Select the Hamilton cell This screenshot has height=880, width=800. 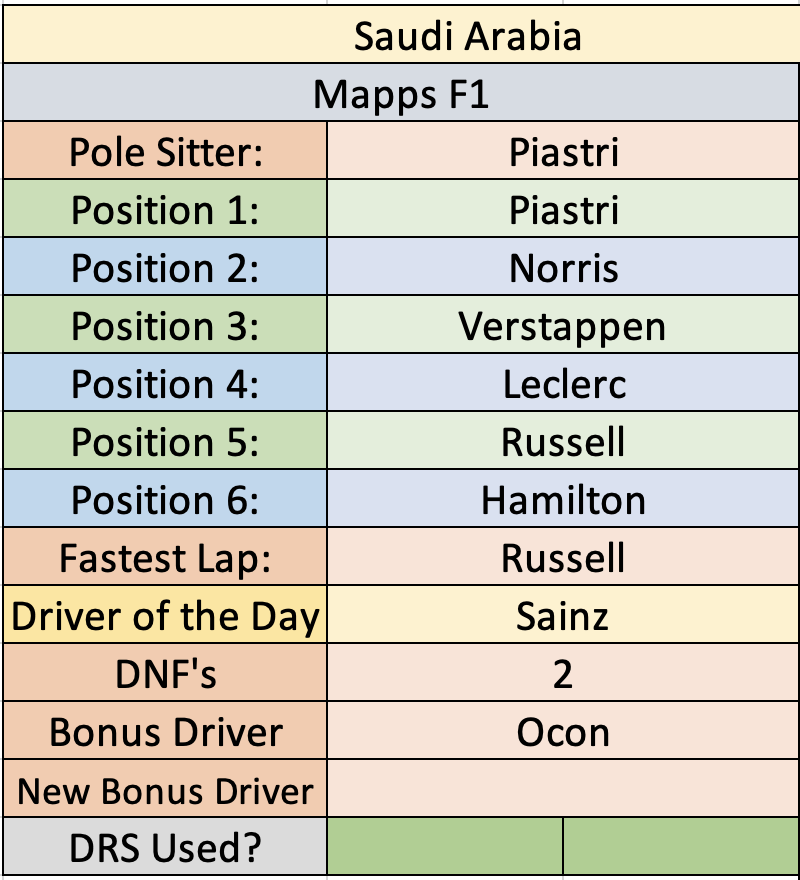click(x=564, y=498)
